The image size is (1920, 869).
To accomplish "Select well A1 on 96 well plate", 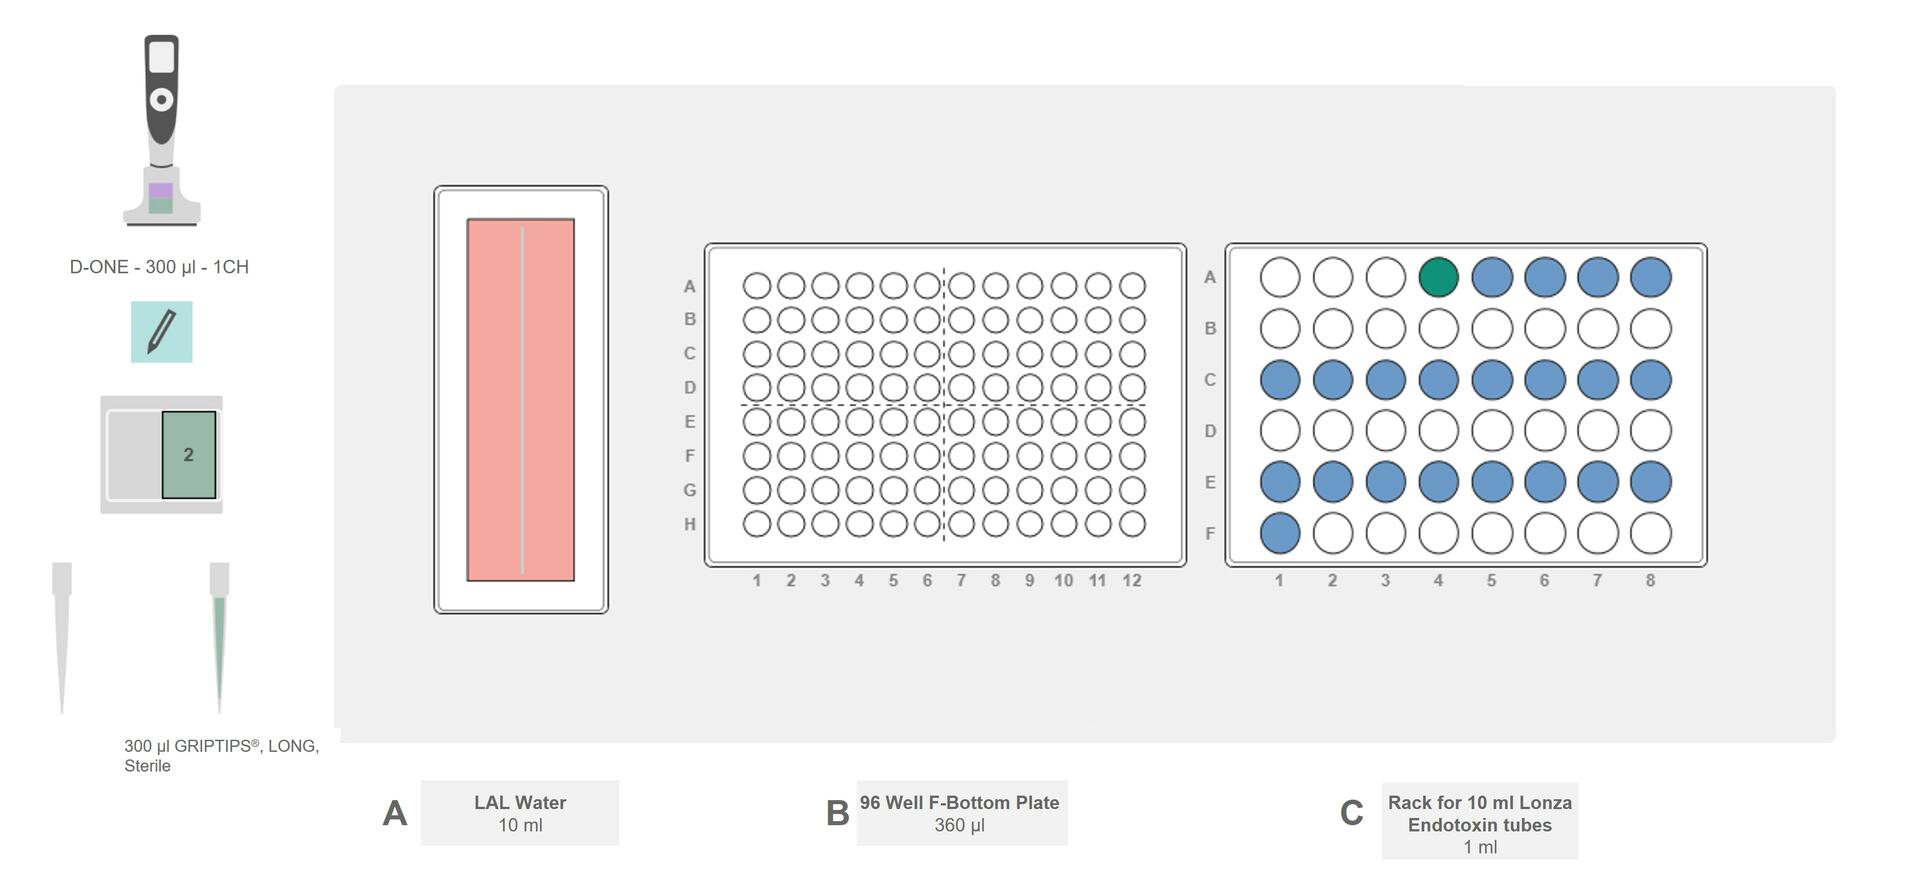I will click(757, 286).
